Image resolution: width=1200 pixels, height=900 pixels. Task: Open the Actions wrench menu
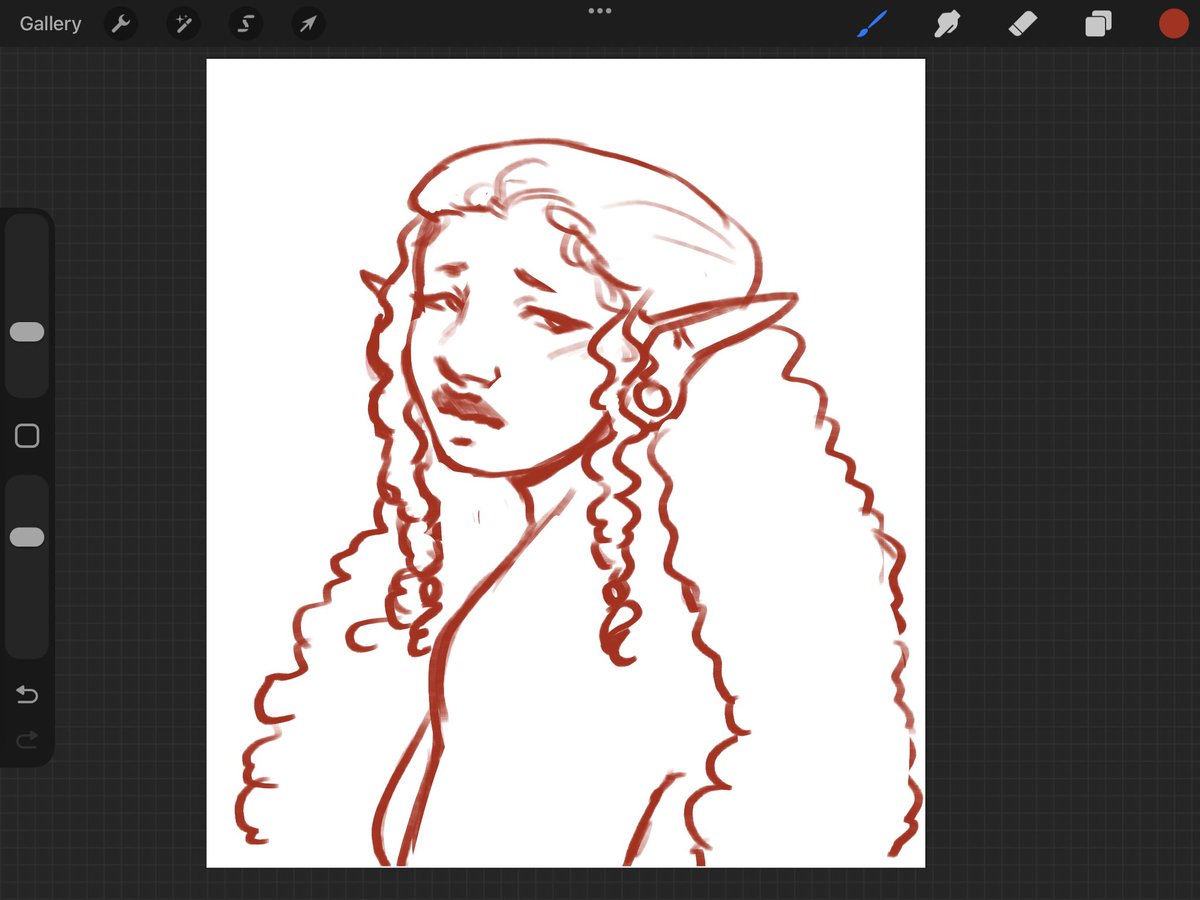121,24
